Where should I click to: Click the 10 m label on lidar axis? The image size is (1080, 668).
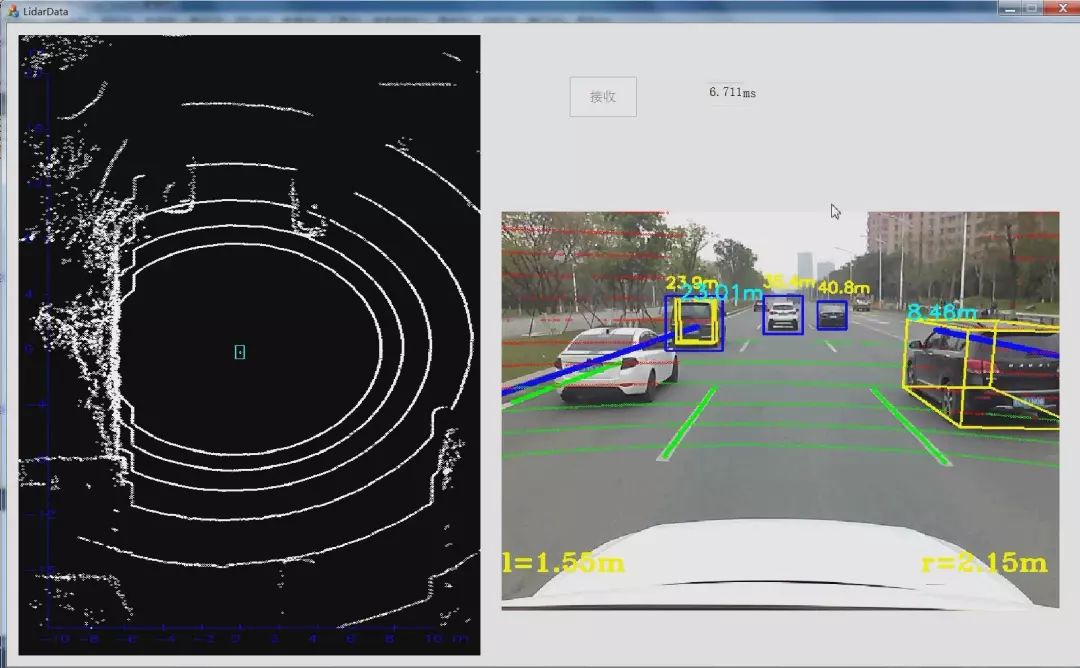click(436, 637)
